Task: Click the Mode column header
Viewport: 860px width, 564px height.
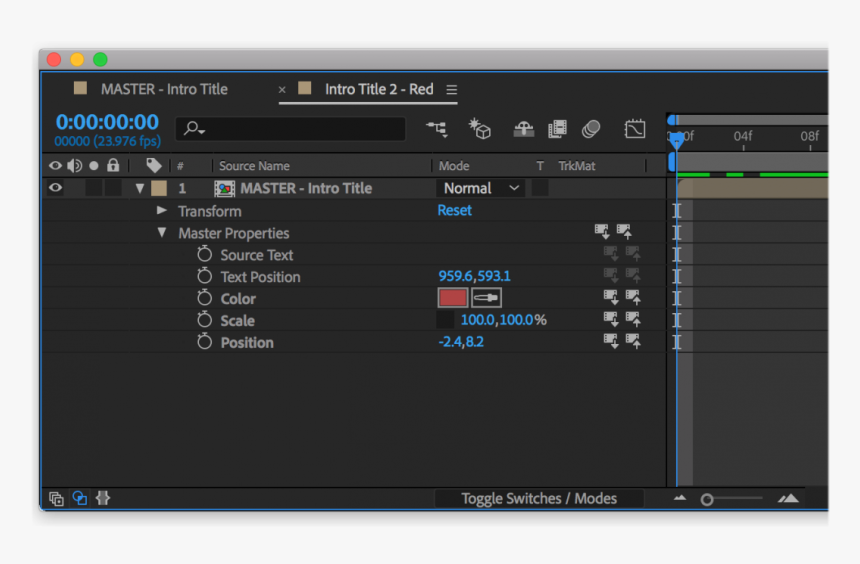Action: click(454, 166)
